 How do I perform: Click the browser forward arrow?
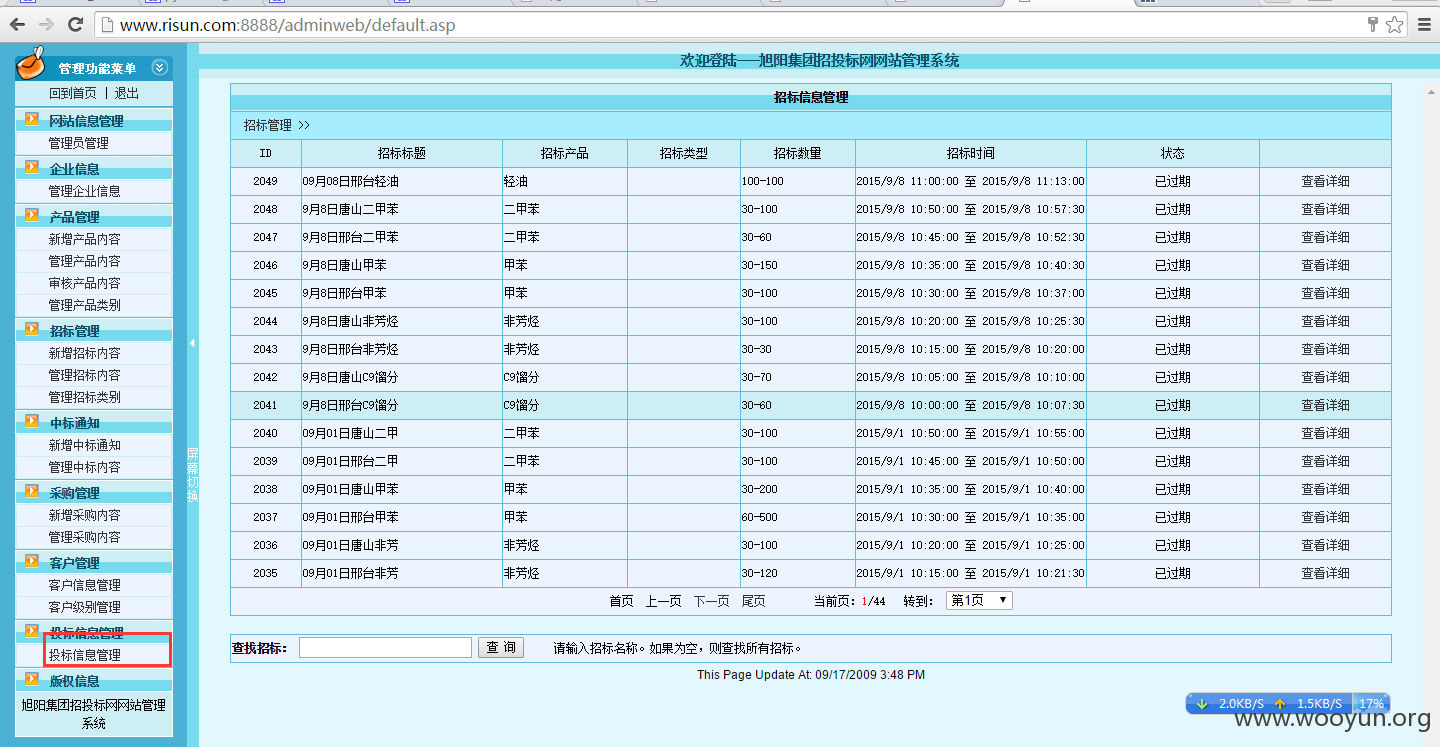47,24
